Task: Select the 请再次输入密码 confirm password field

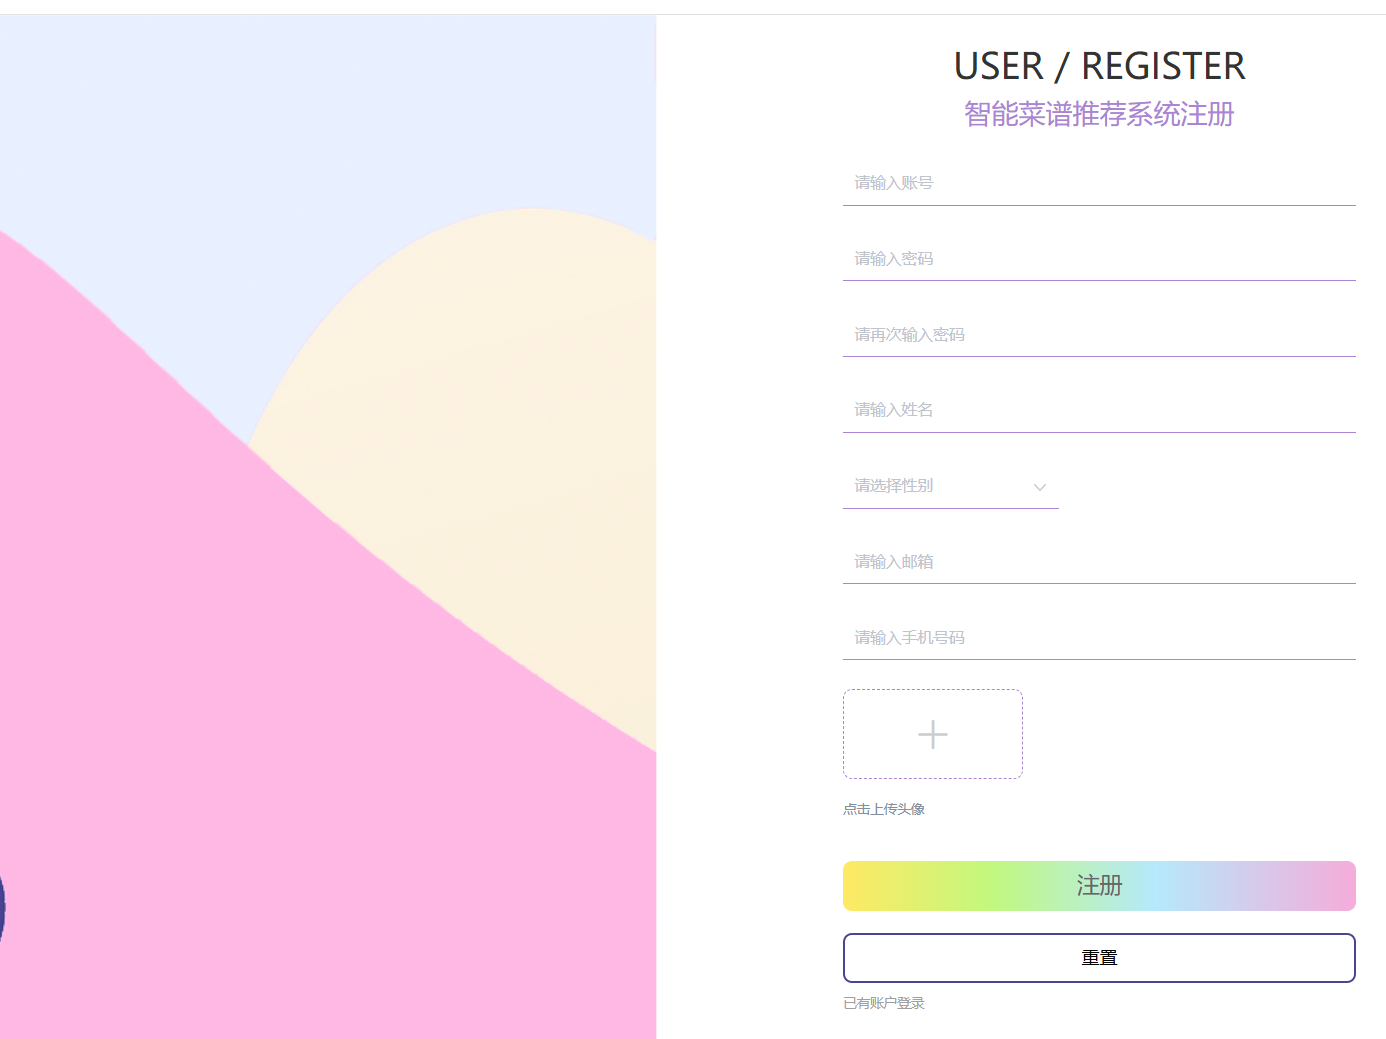Action: (1099, 335)
